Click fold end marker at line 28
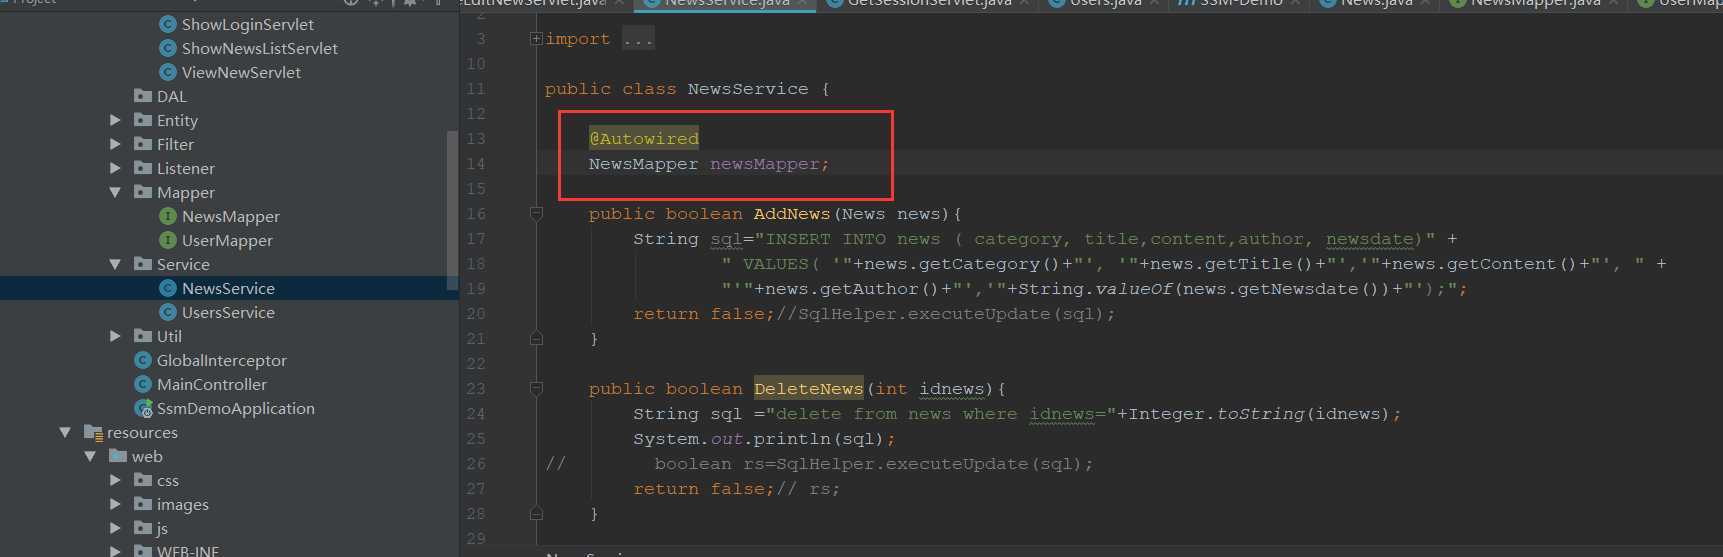The width and height of the screenshot is (1723, 557). click(536, 514)
